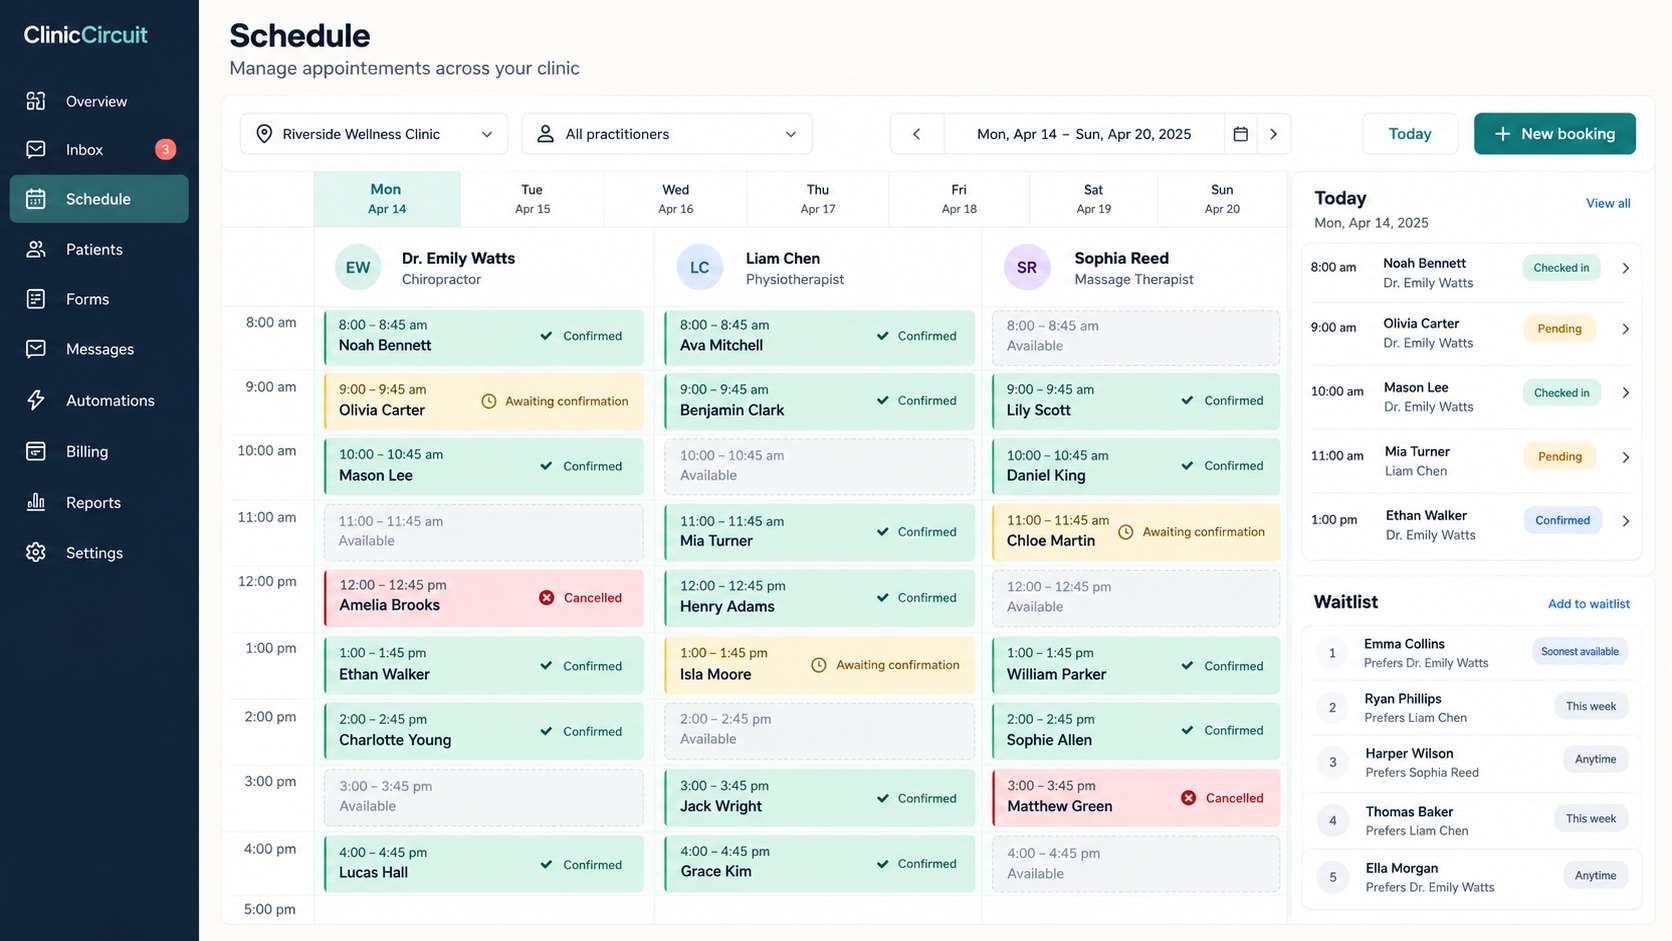This screenshot has height=941, width=1672.
Task: Click Sophia Reed's SR avatar
Action: 1027,267
